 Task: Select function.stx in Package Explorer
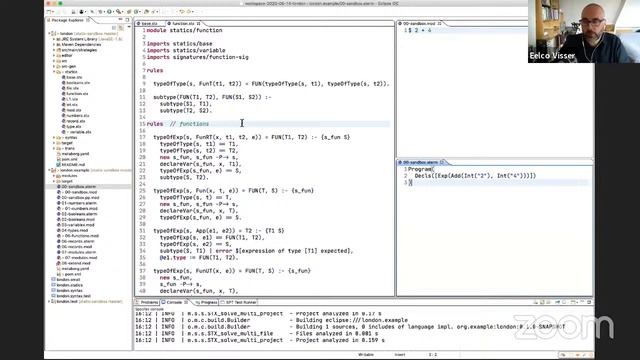[75, 93]
